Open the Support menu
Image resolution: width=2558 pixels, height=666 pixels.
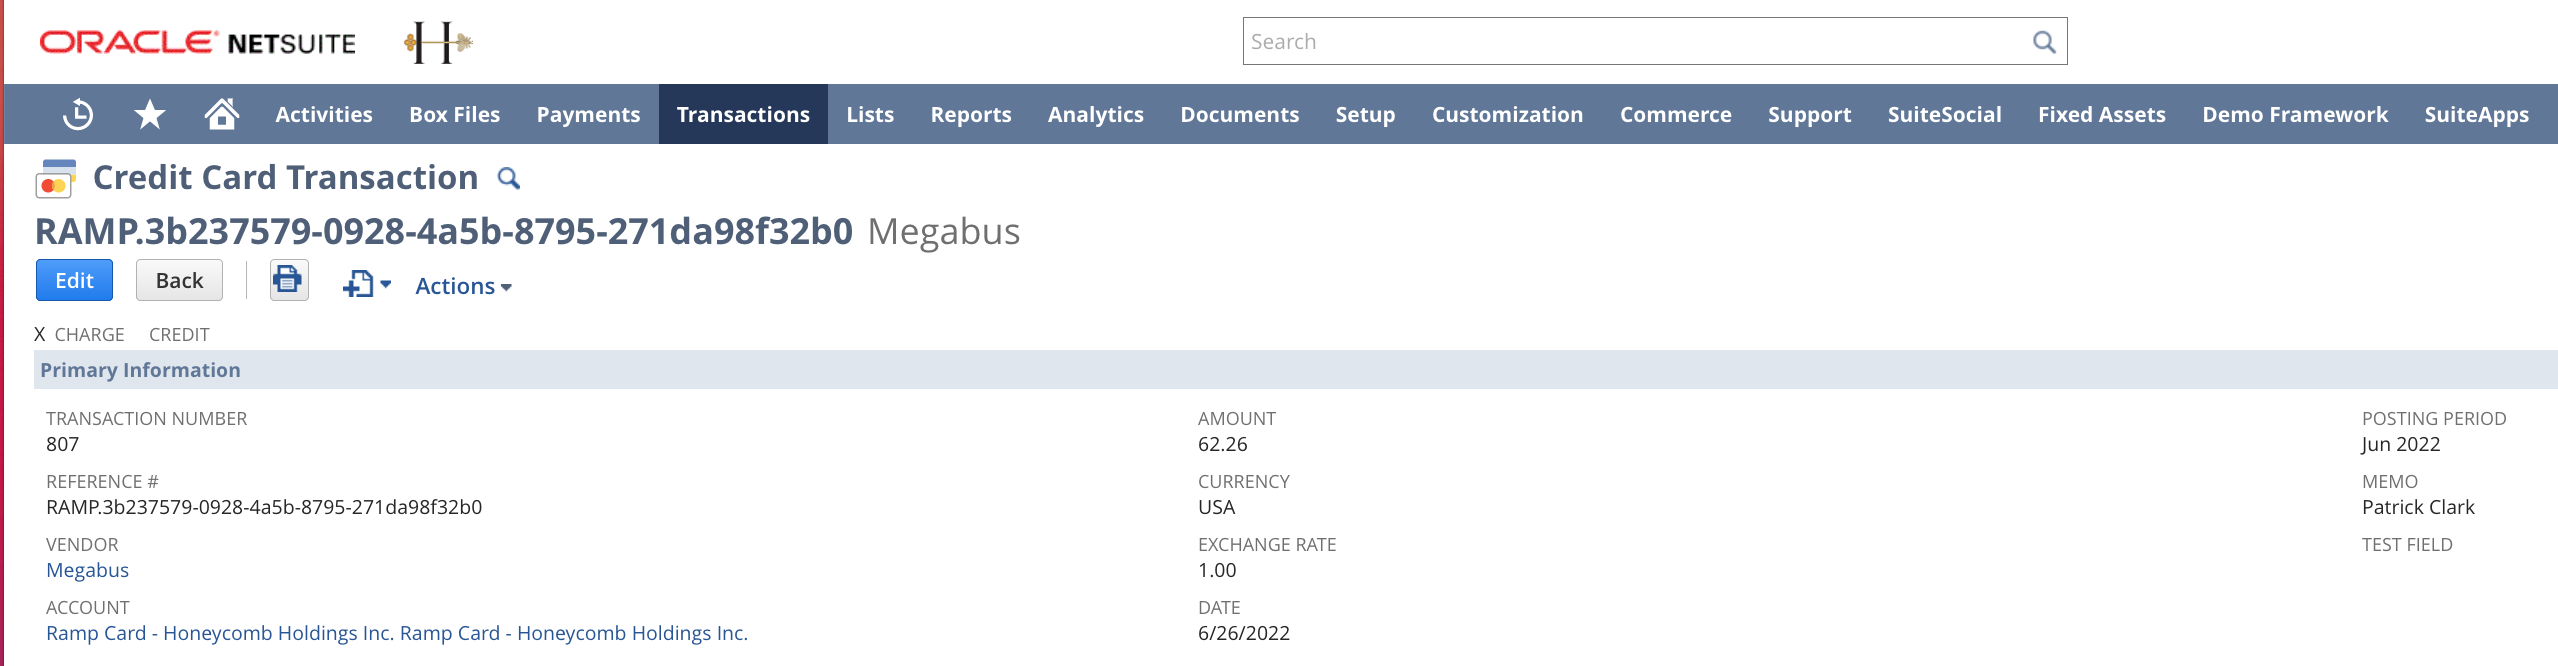1809,115
